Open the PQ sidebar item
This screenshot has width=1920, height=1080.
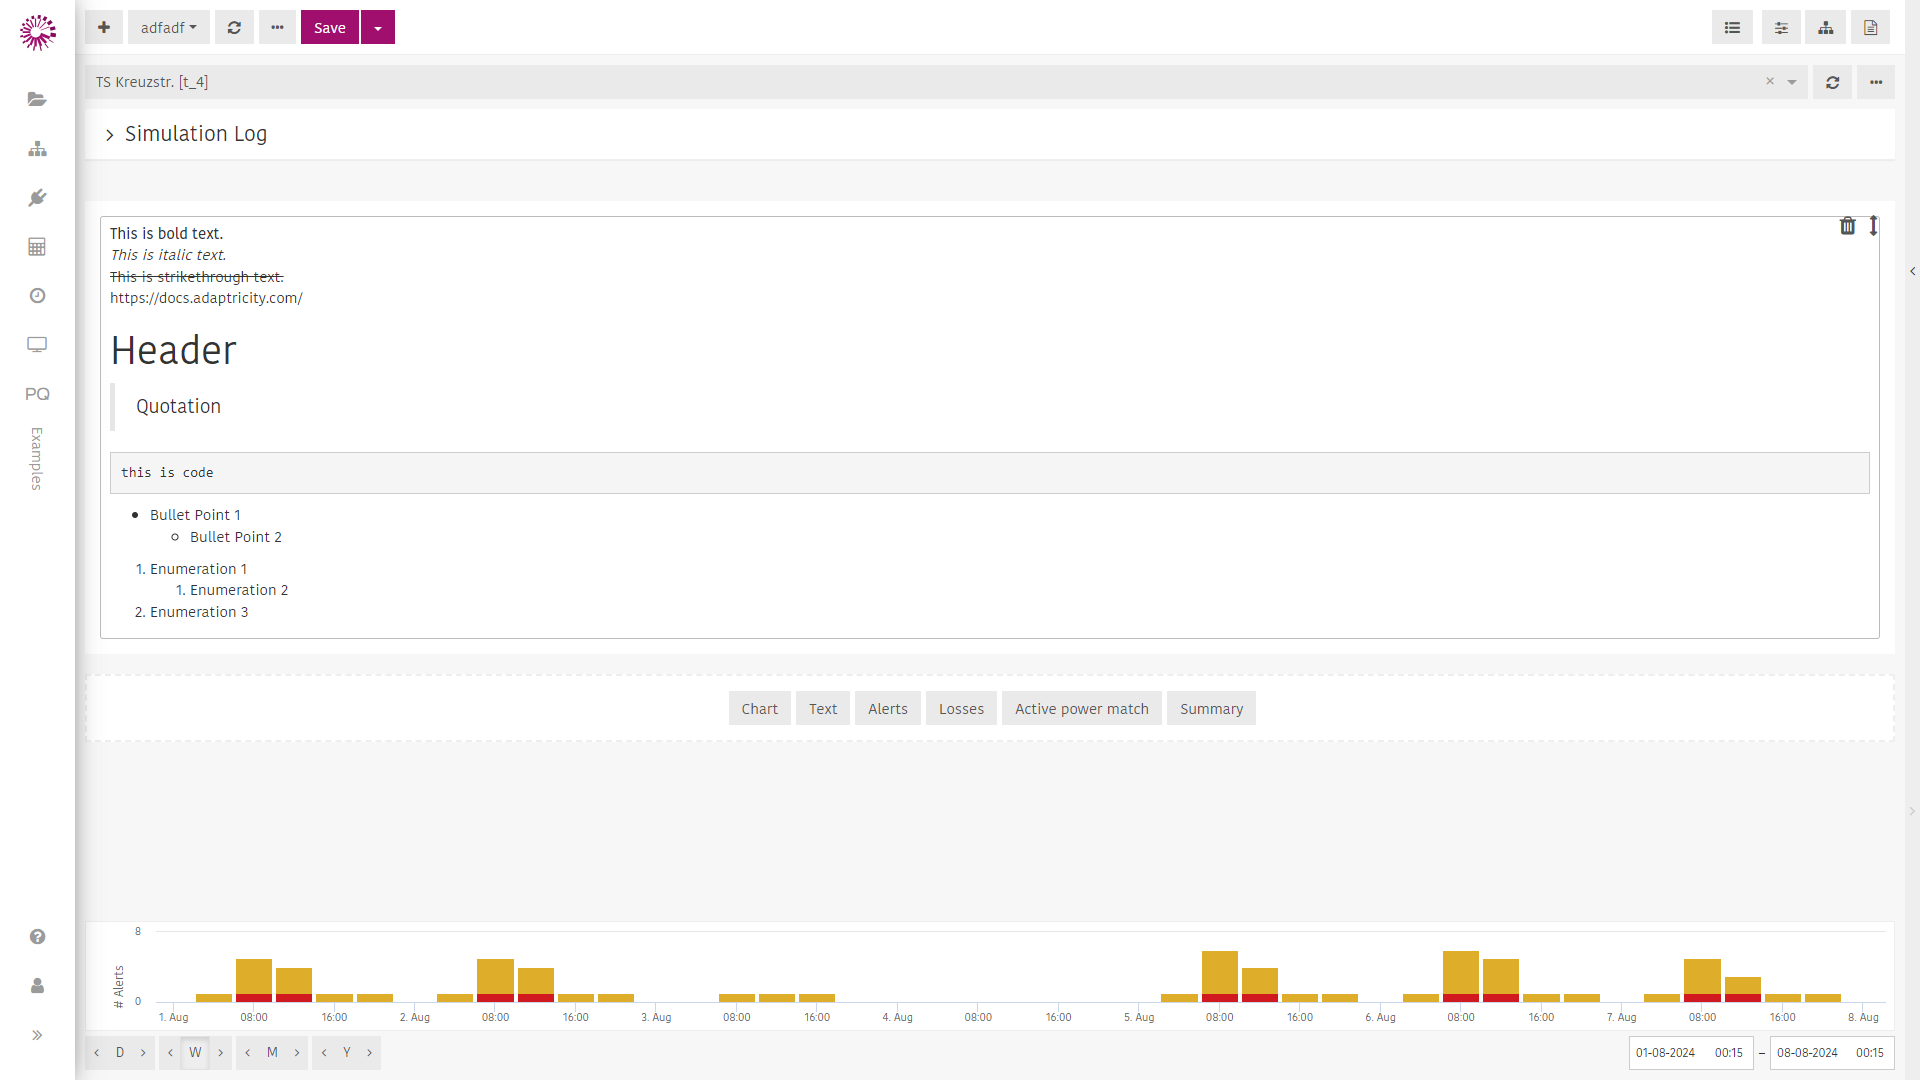coord(37,394)
